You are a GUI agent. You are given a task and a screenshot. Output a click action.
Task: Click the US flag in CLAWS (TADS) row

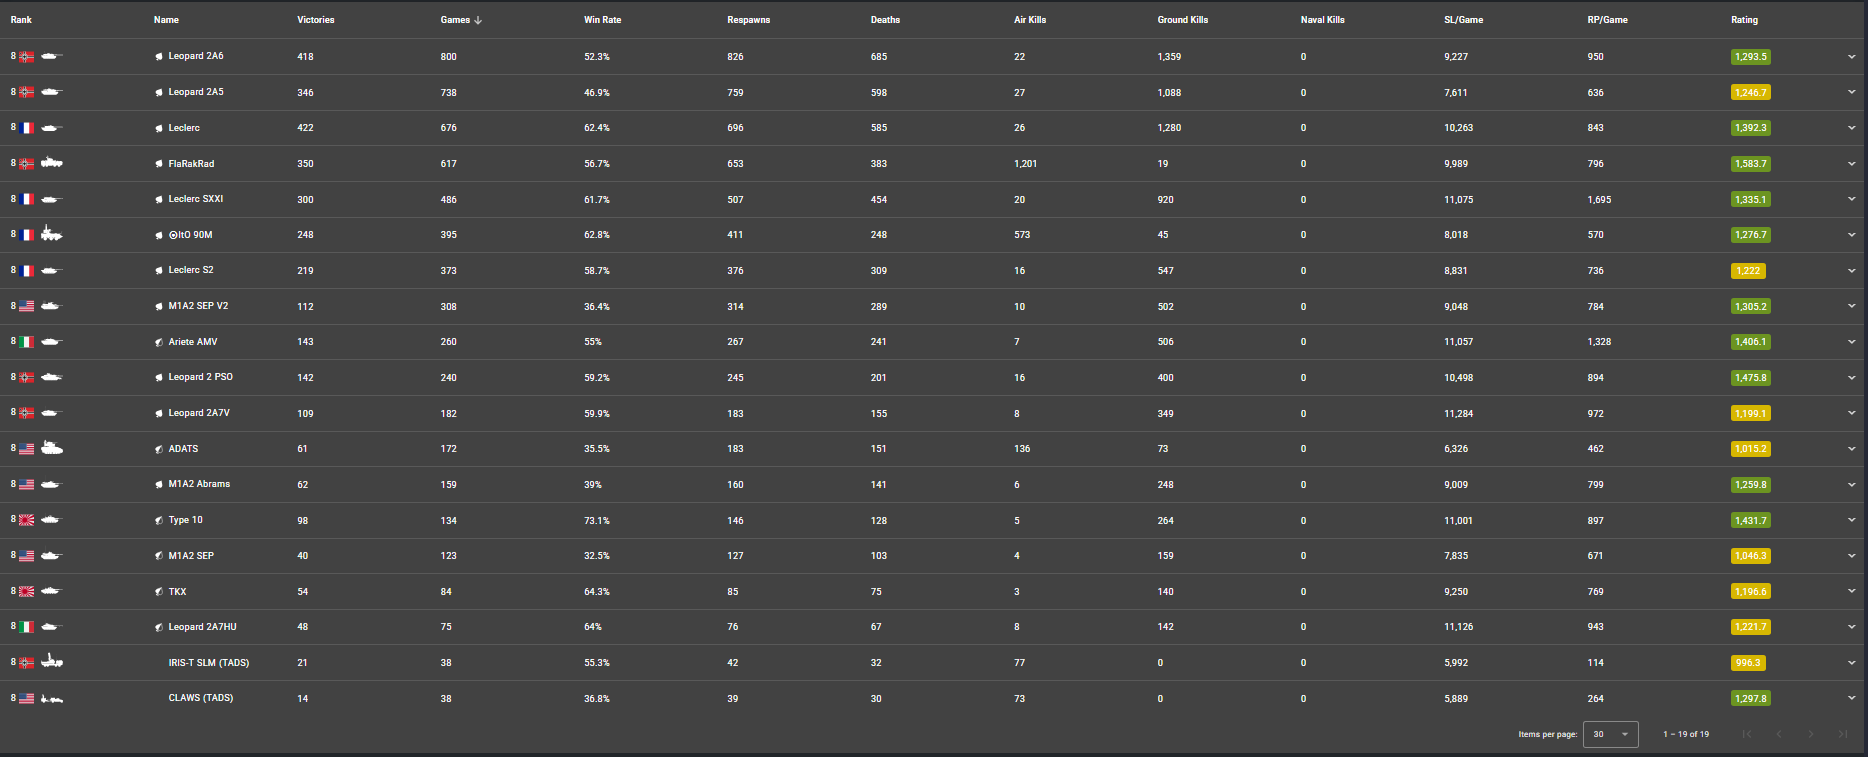(27, 698)
